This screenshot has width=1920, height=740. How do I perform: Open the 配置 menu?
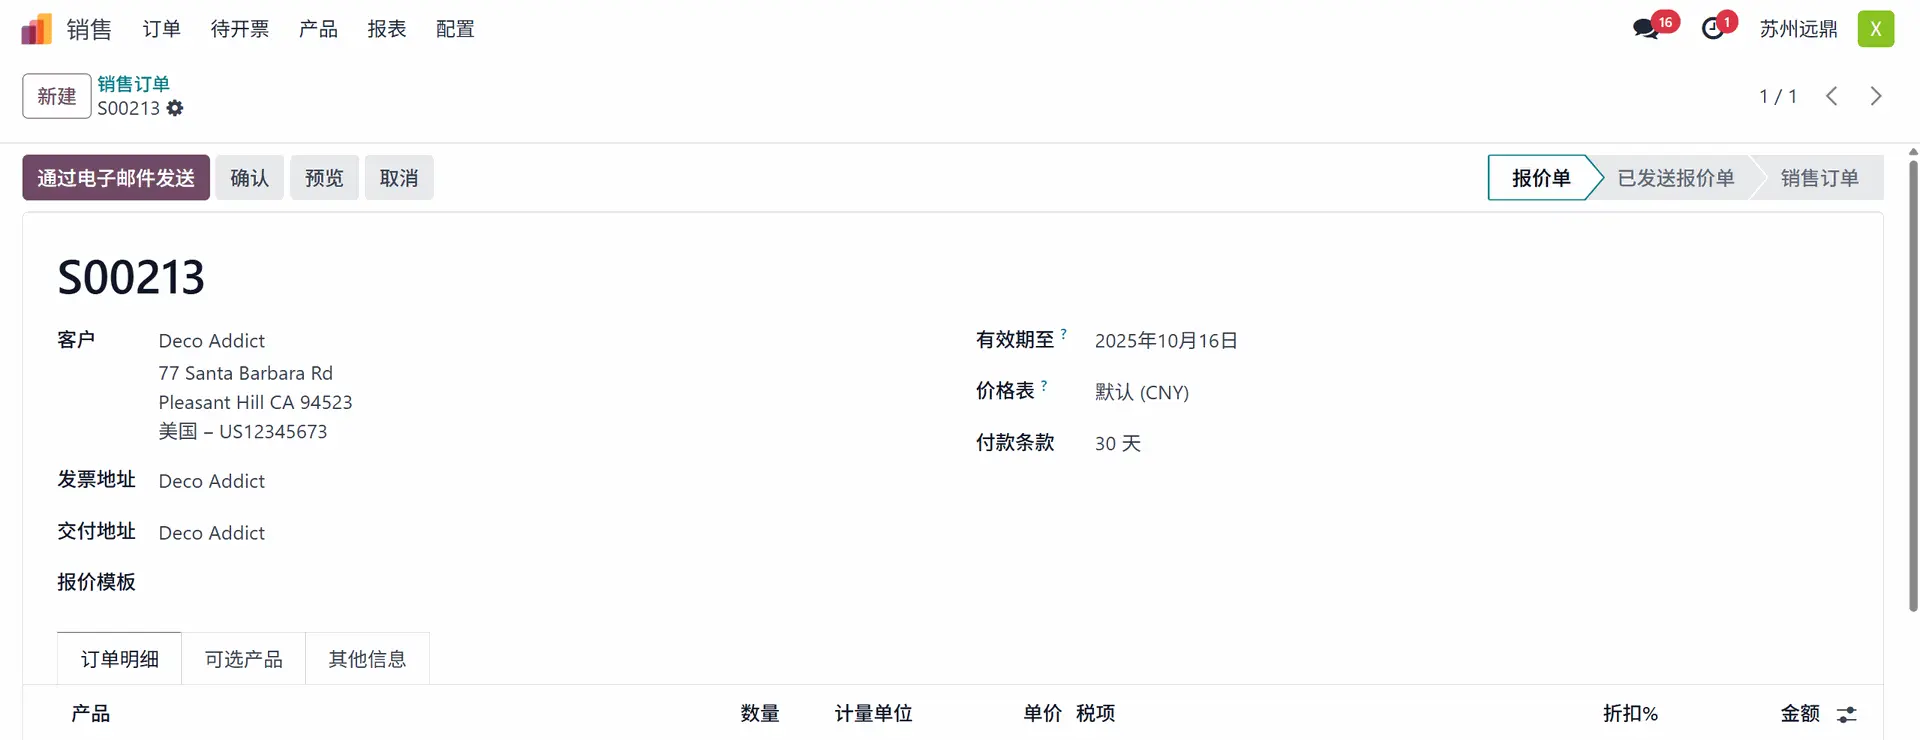click(455, 29)
